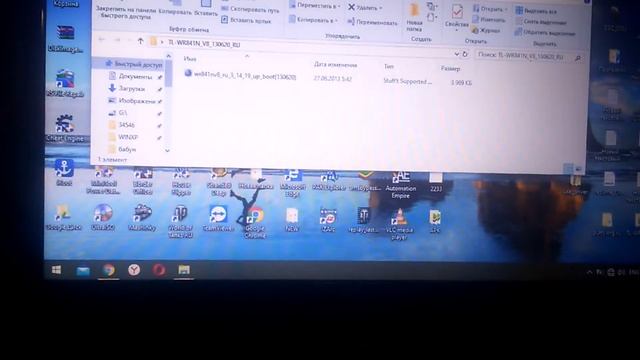Click the Вставить (Paste) ribbon button
The height and width of the screenshot is (360, 640).
point(206,9)
